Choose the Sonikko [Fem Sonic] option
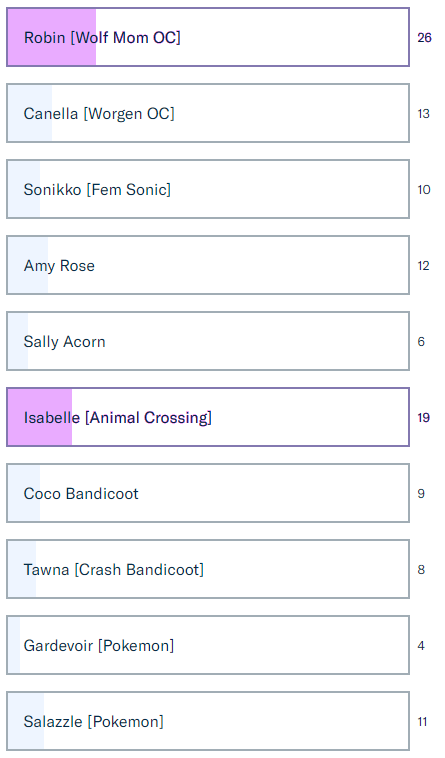 (x=208, y=189)
